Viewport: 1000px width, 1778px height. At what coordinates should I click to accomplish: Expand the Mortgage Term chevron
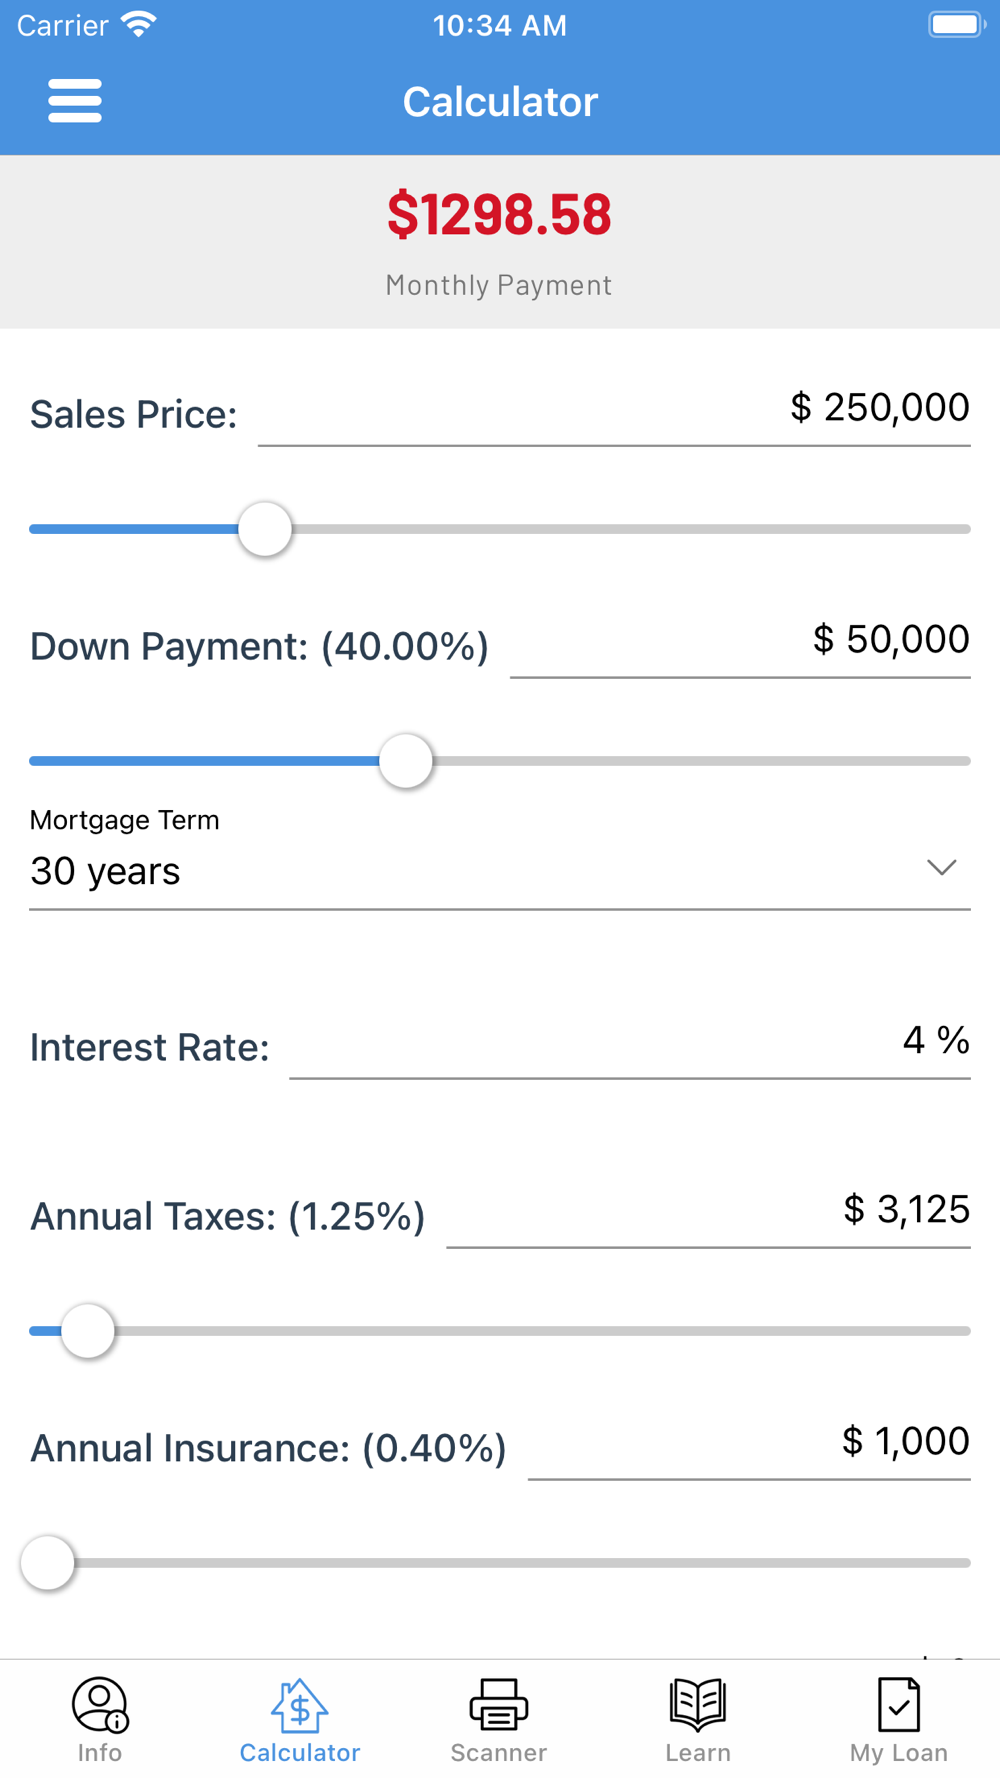[941, 867]
